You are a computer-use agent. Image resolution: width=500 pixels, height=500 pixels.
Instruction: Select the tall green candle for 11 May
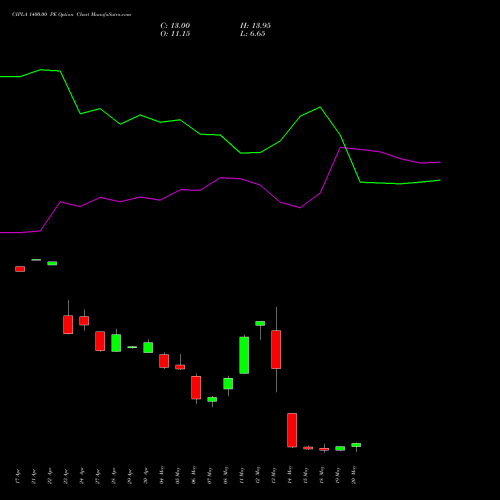point(244,355)
